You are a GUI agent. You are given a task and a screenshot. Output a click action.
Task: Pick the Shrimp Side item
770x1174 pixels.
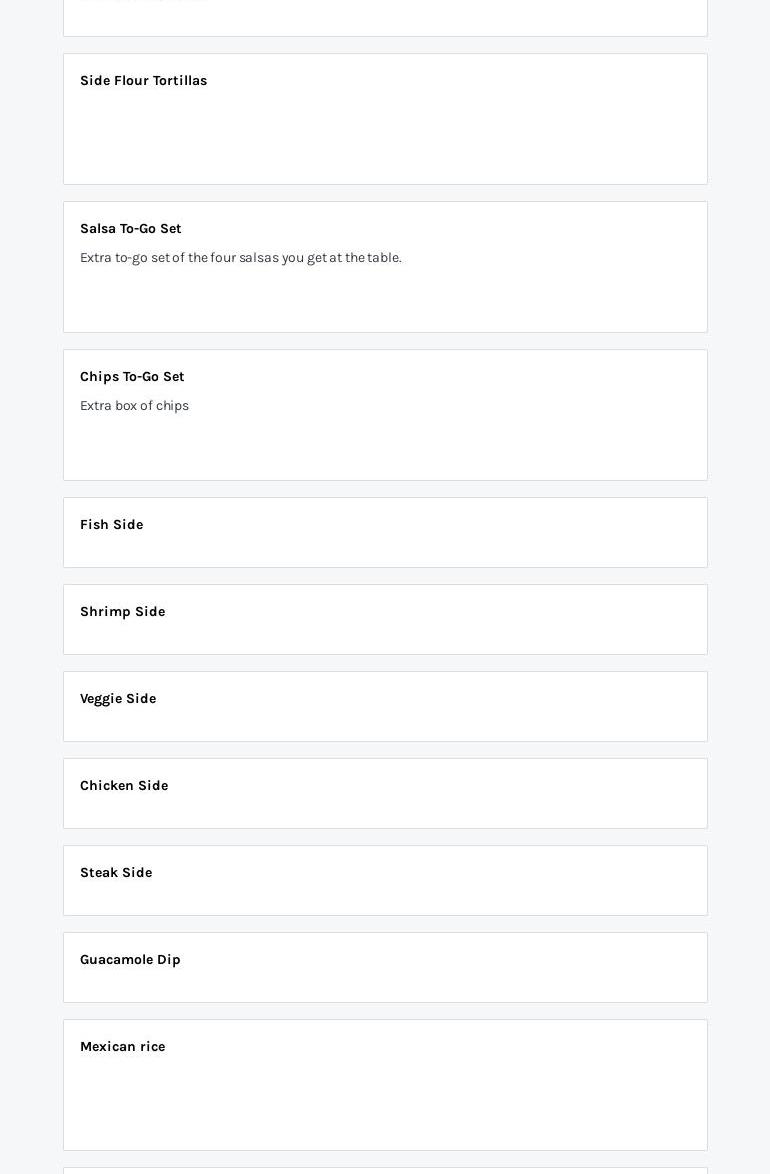385,620
